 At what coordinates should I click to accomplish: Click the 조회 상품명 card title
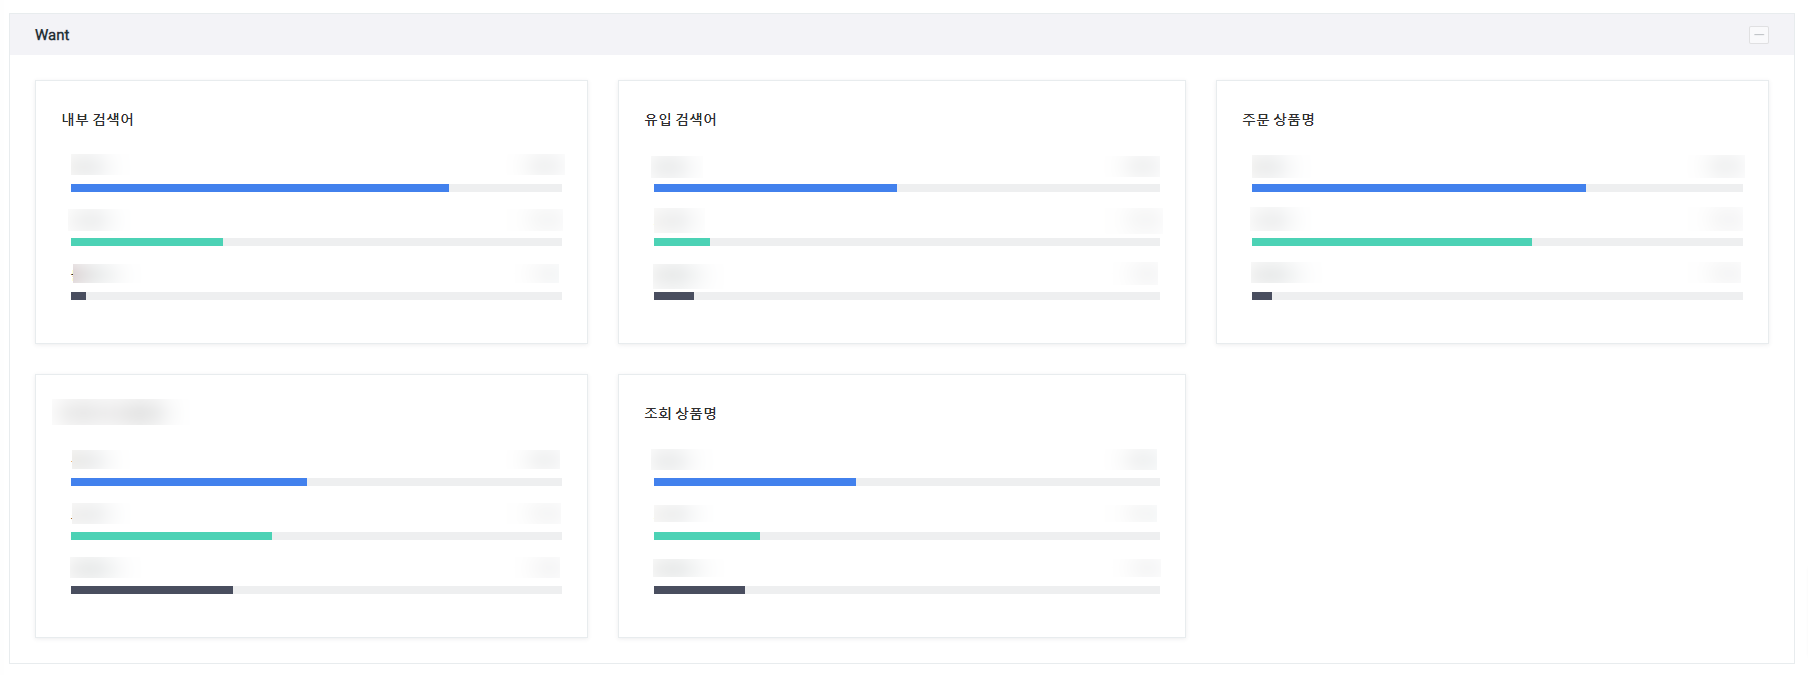[x=680, y=413]
